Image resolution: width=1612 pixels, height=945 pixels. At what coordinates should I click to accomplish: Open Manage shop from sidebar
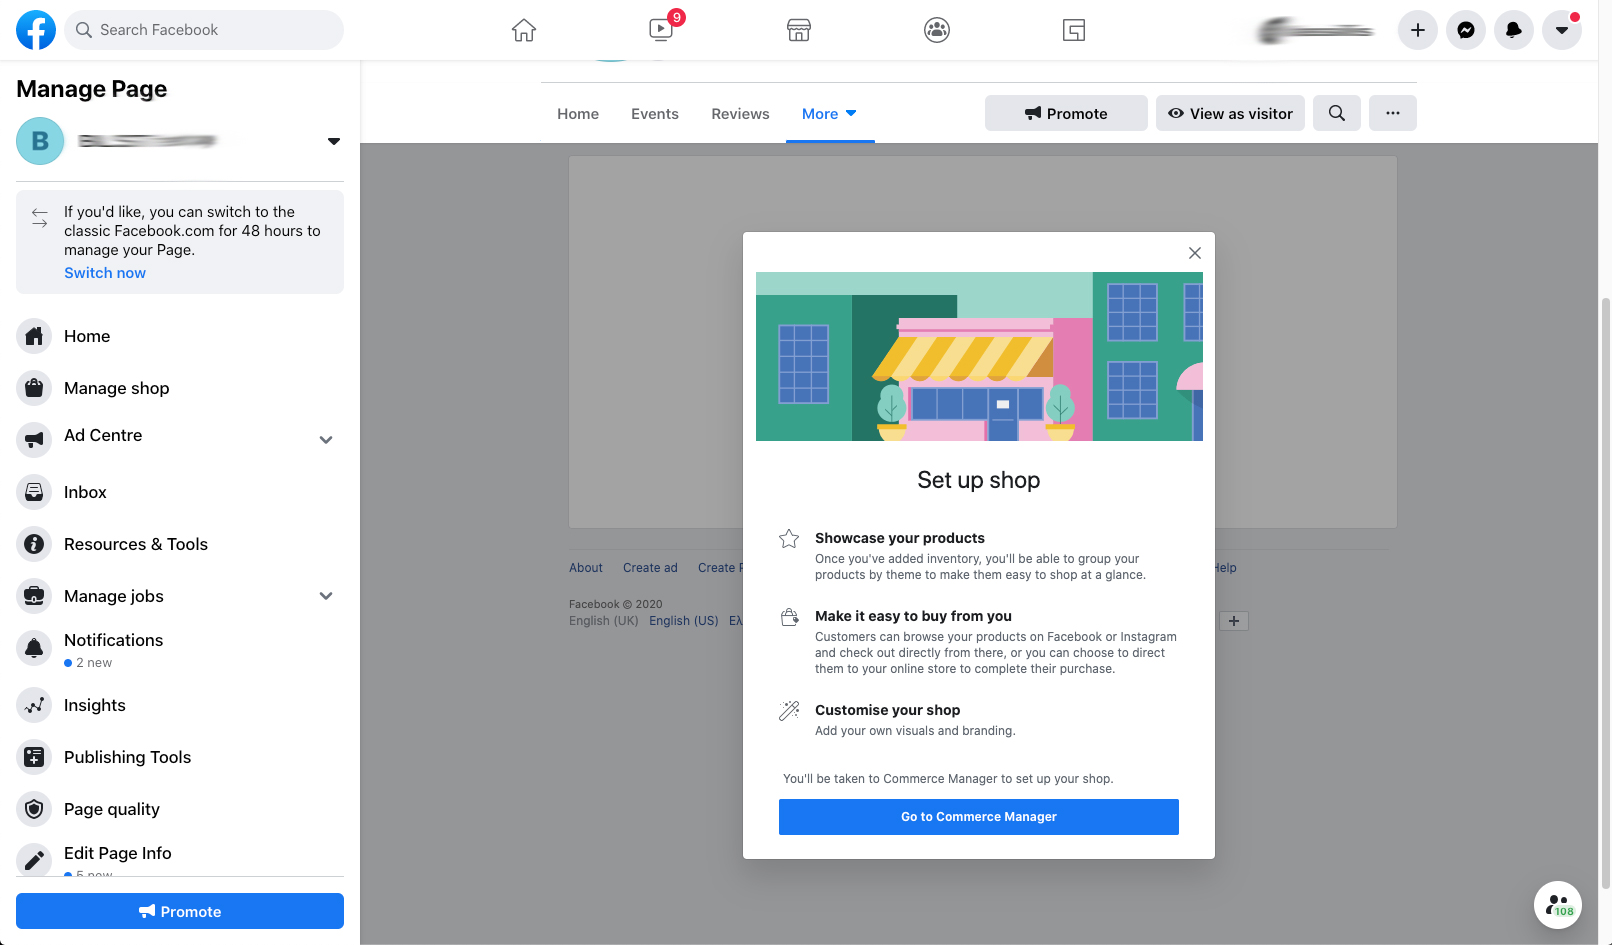pyautogui.click(x=180, y=388)
